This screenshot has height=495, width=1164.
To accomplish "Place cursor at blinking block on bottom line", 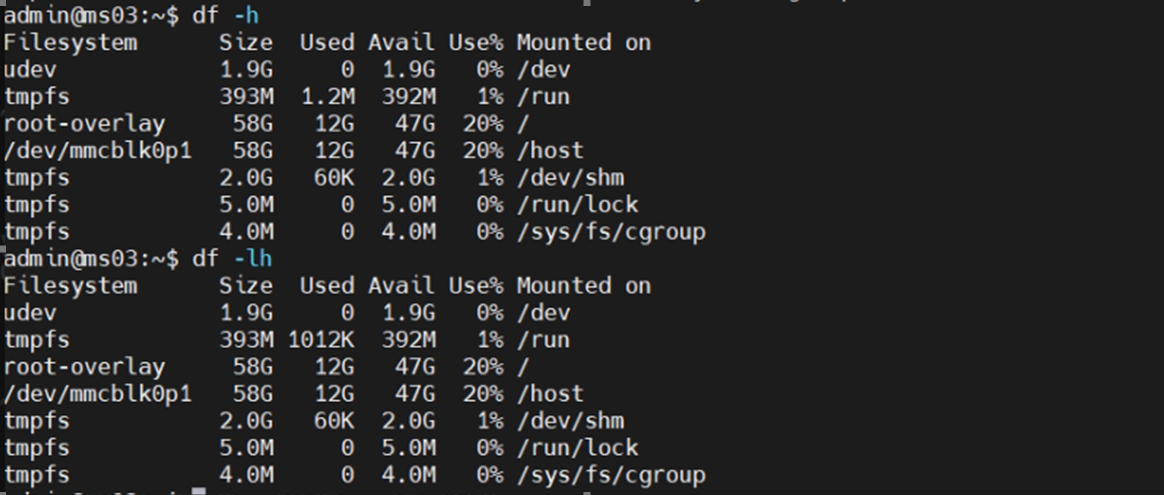I will (198, 491).
